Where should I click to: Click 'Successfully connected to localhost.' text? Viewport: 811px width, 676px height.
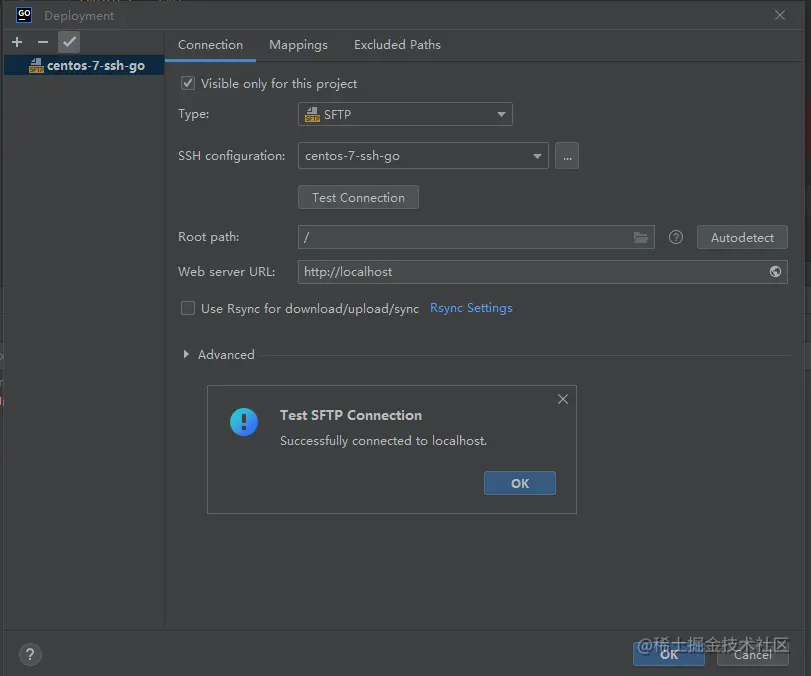point(383,441)
